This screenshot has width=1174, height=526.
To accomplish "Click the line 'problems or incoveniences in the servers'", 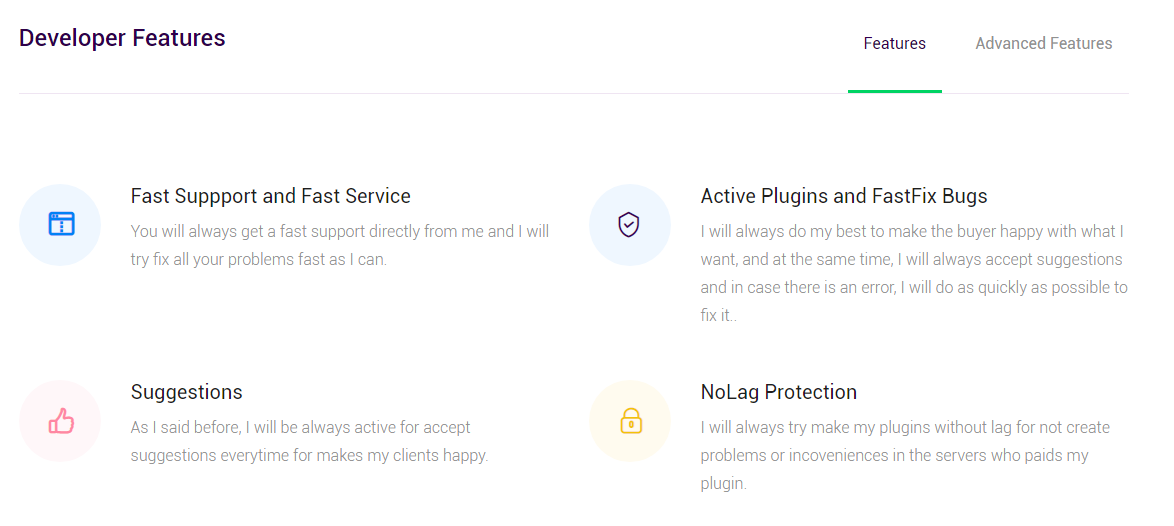I will click(x=894, y=456).
